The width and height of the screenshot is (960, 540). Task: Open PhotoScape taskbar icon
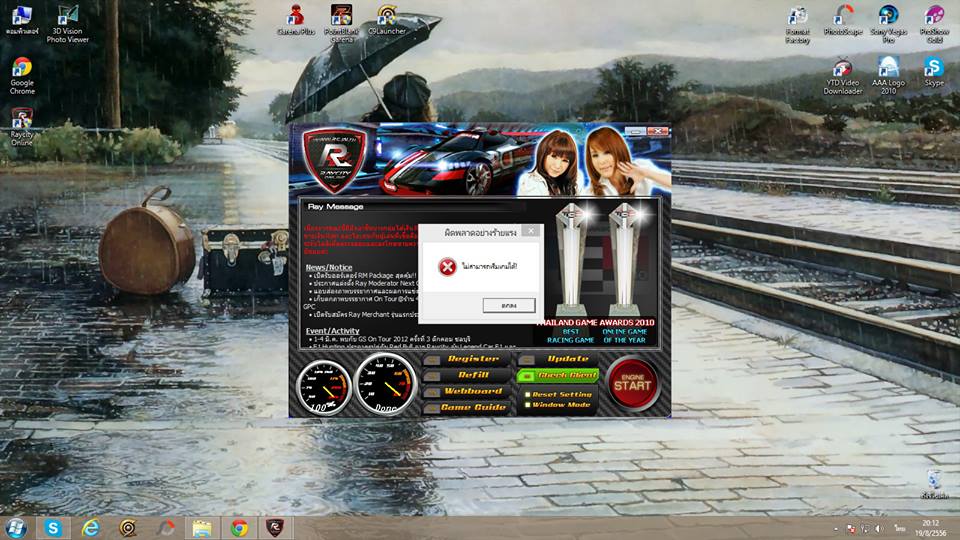[165, 528]
